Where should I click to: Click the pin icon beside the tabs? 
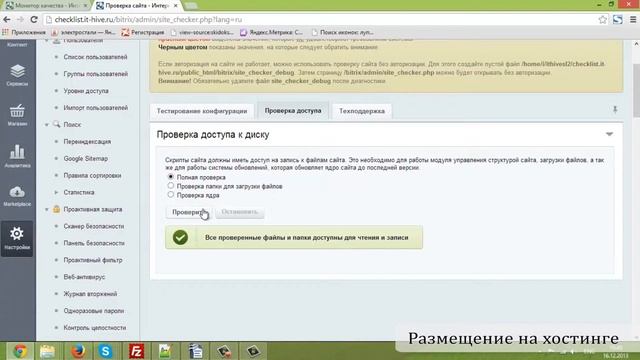tap(615, 109)
